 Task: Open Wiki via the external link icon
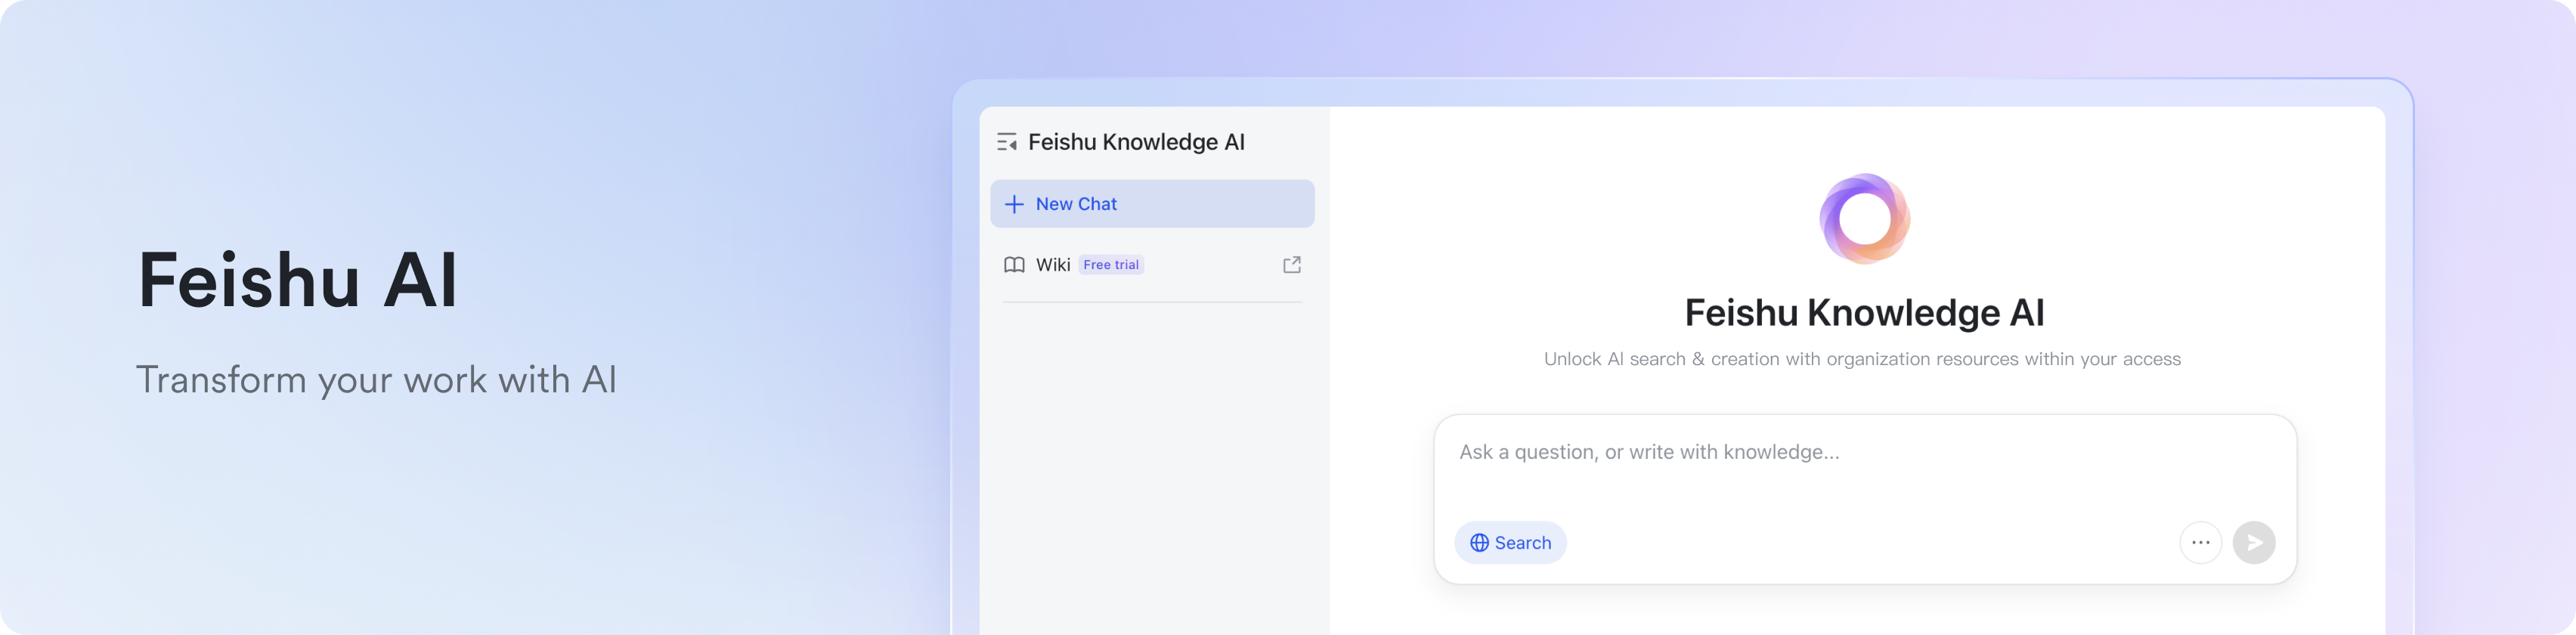click(x=1292, y=265)
